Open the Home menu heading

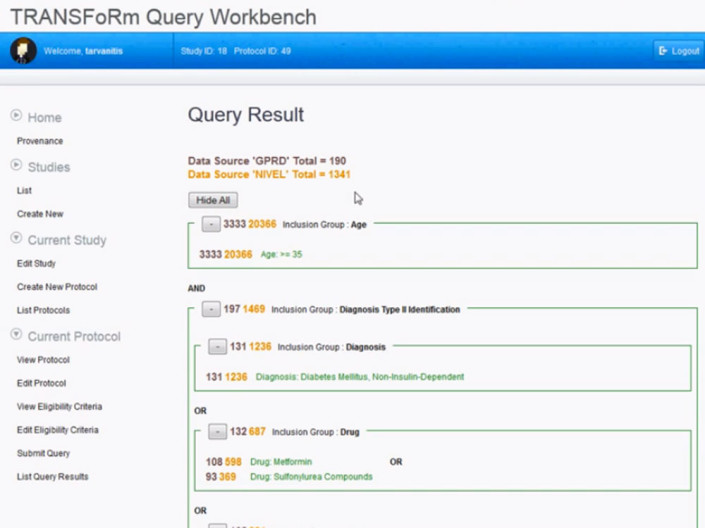coord(45,117)
